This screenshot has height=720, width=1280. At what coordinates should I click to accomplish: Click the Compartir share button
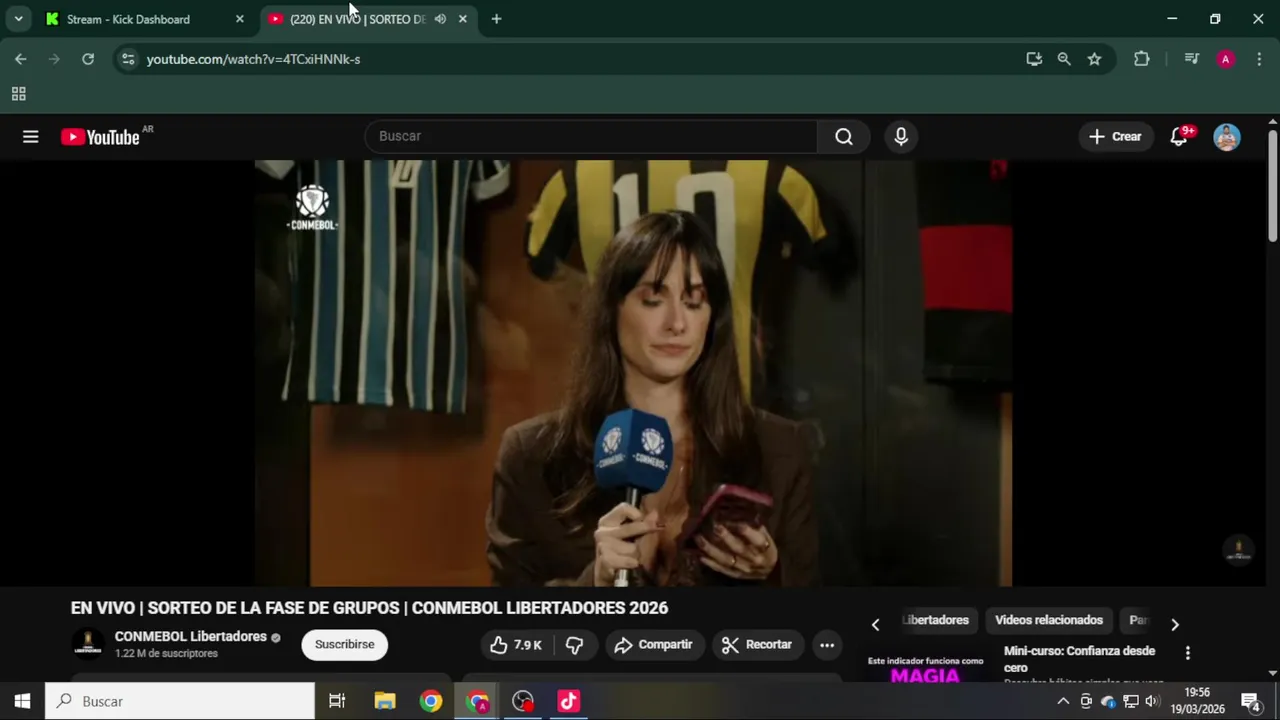[653, 645]
